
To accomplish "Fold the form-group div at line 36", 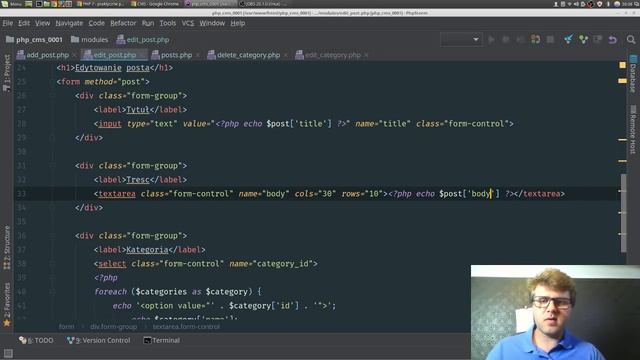I will [x=52, y=236].
